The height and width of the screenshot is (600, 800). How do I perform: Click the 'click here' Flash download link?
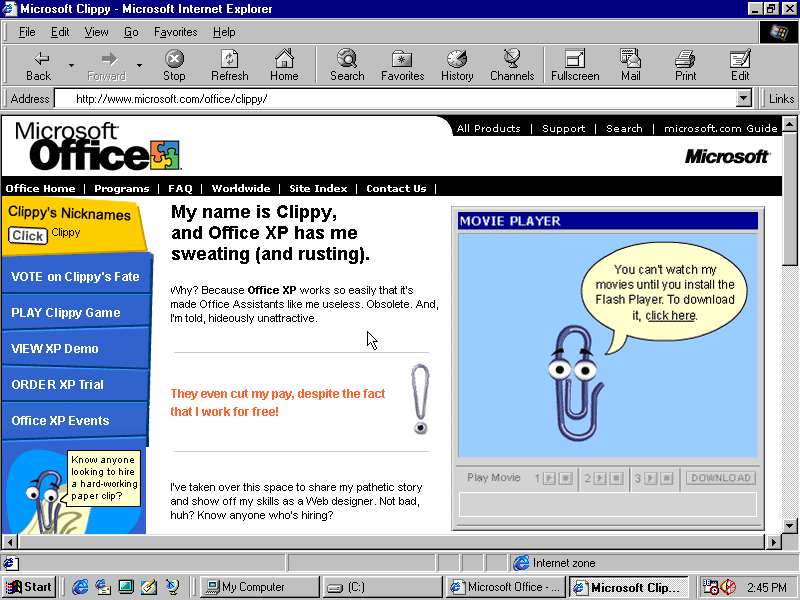670,315
